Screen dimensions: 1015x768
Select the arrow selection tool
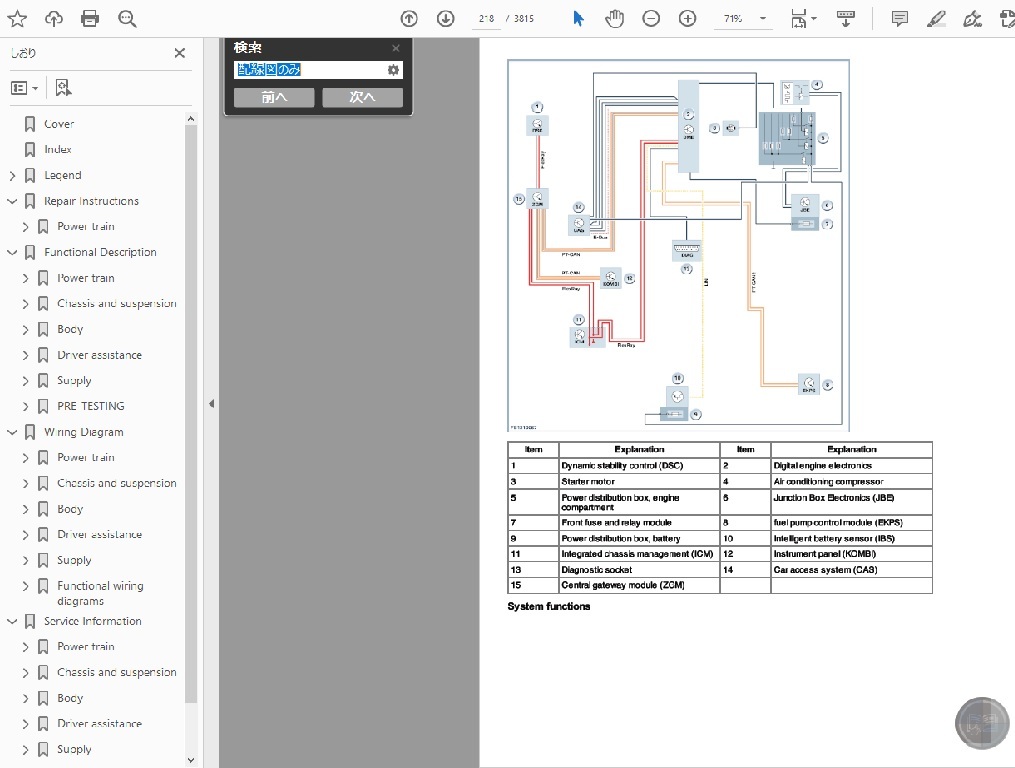578,19
